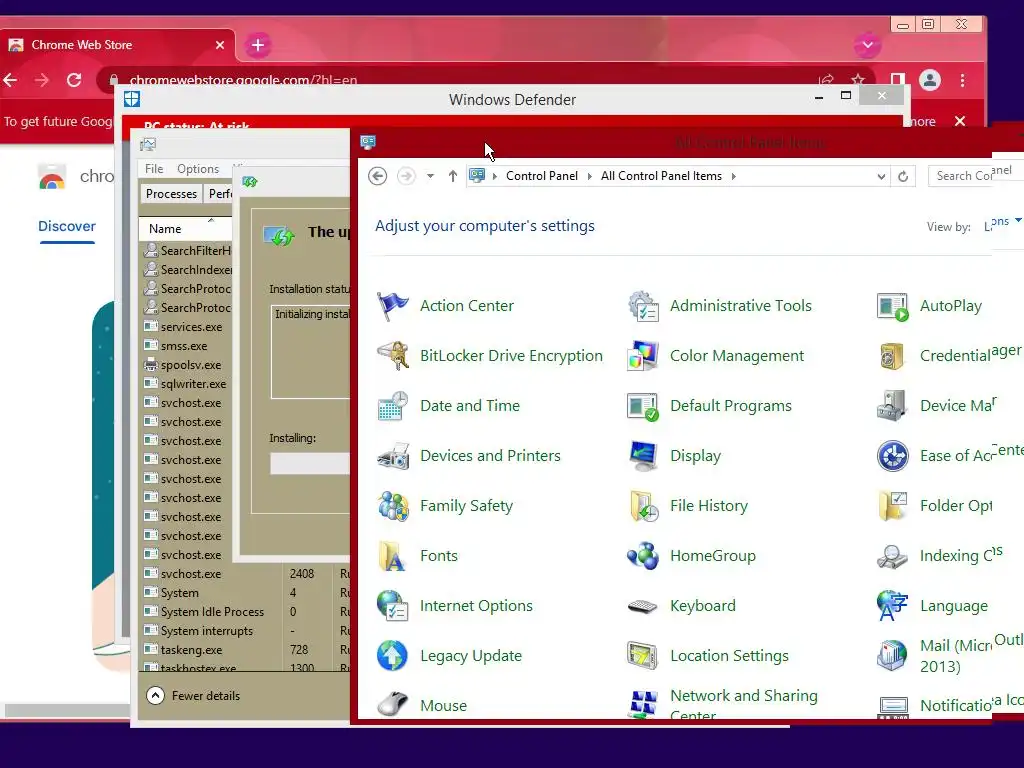Open Discover tab in Chrome Web Store
The image size is (1024, 768).
(67, 227)
